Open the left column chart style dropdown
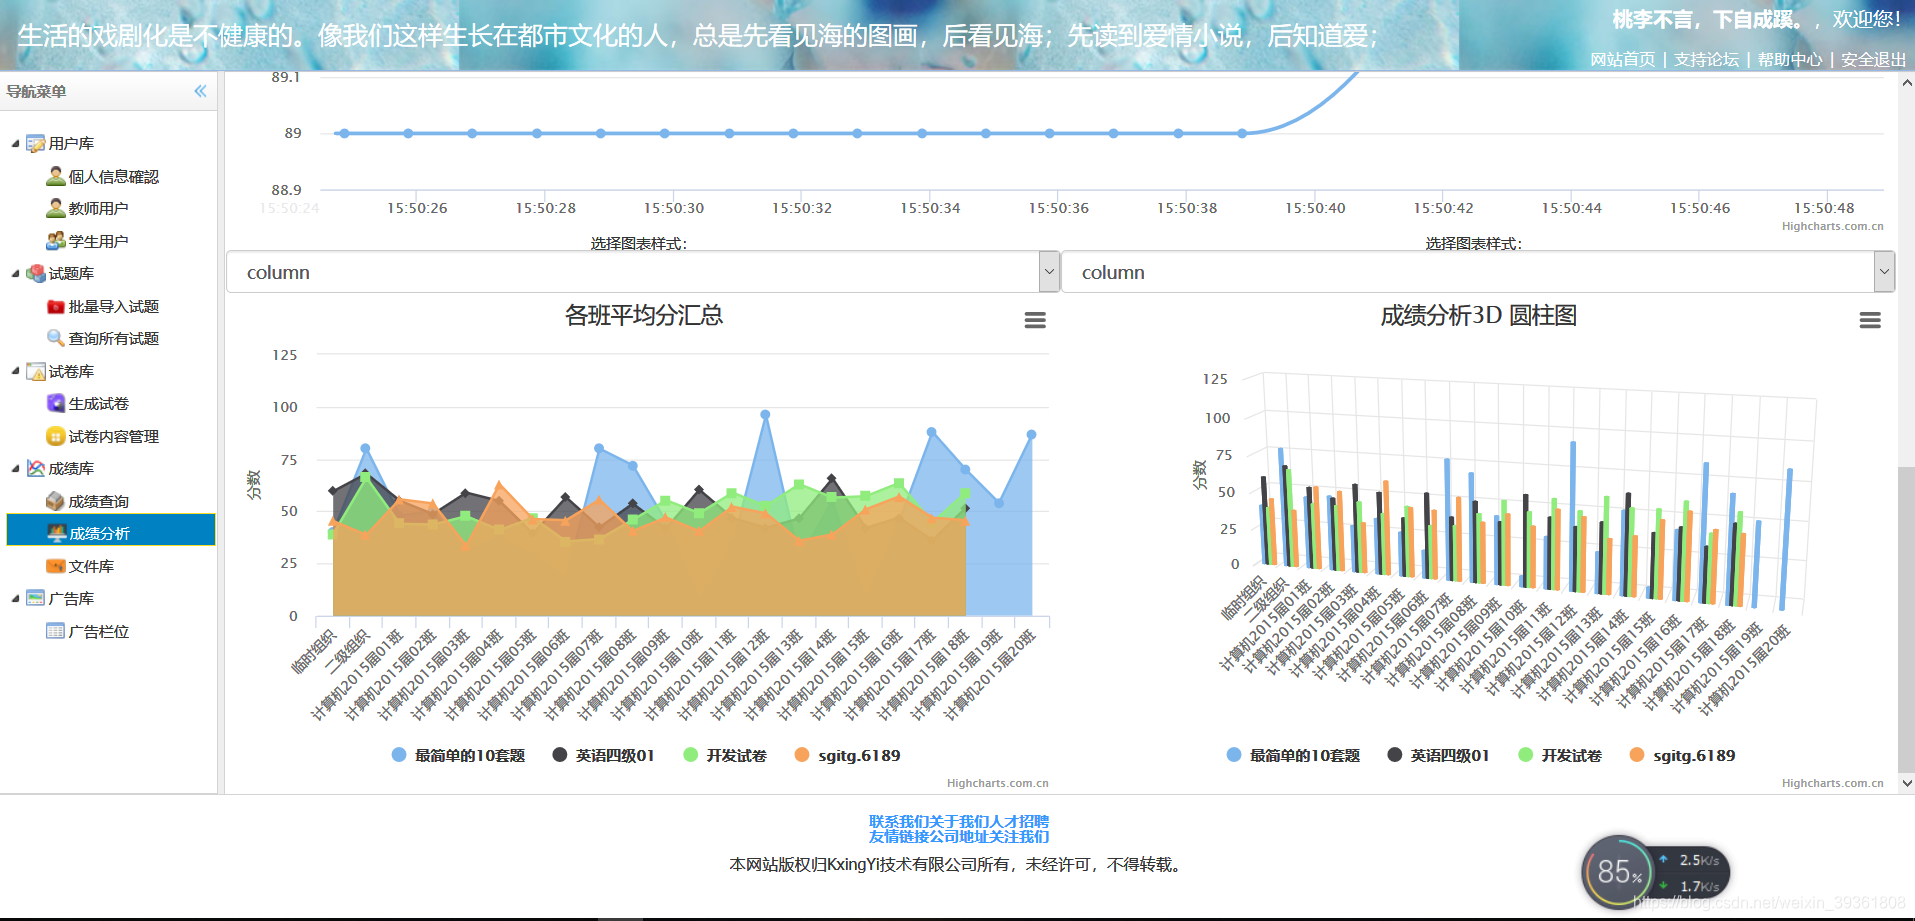 coord(1047,271)
